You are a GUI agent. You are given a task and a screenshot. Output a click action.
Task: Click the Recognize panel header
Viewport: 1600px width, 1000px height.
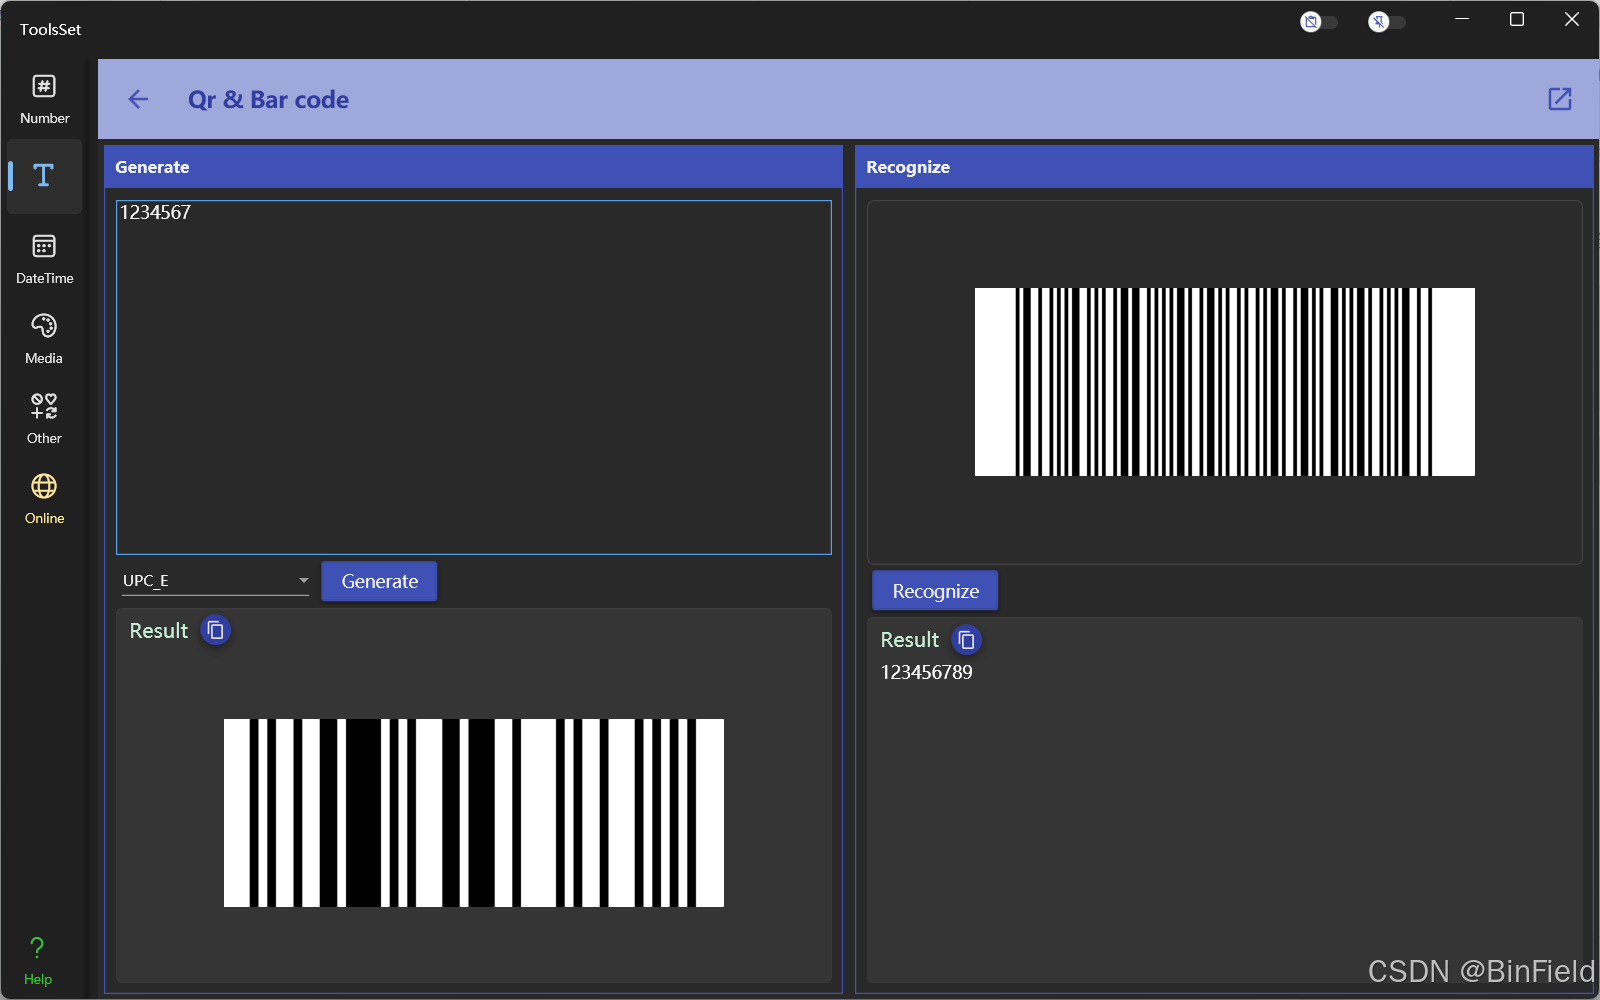click(x=1224, y=167)
